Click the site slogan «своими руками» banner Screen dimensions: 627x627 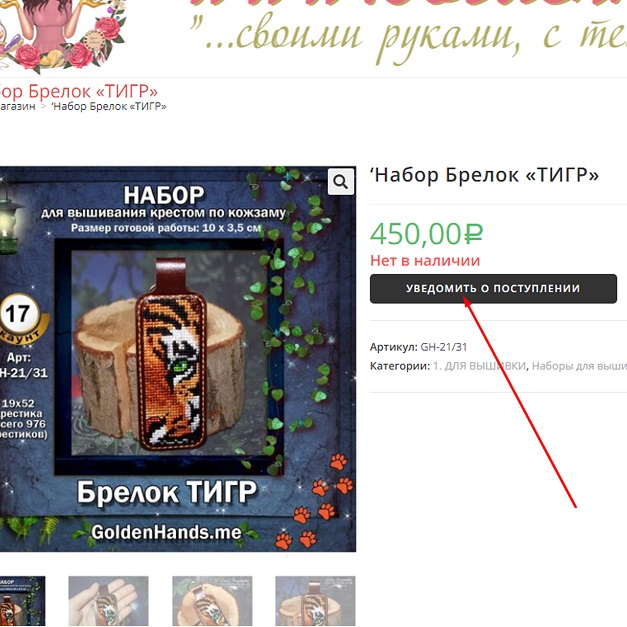click(408, 37)
